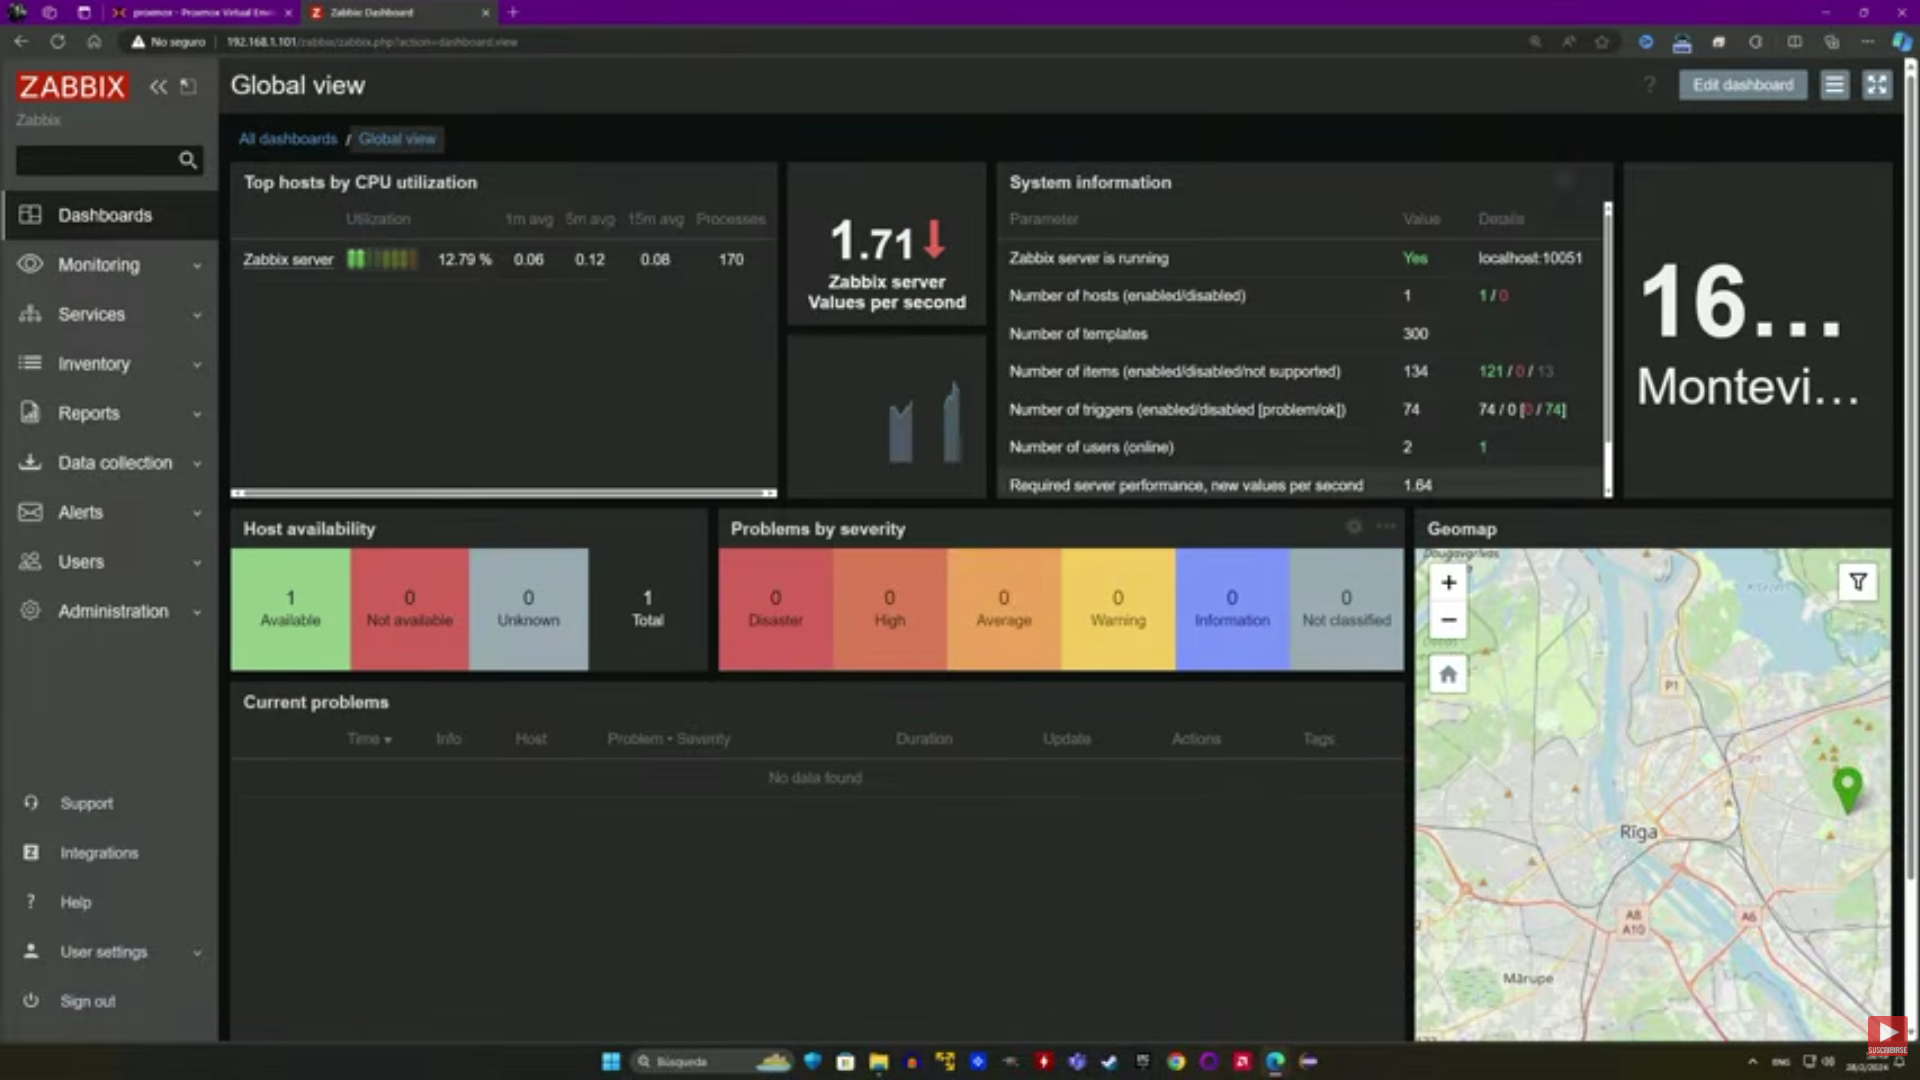Hide sidebar using the square icon

[x=188, y=87]
